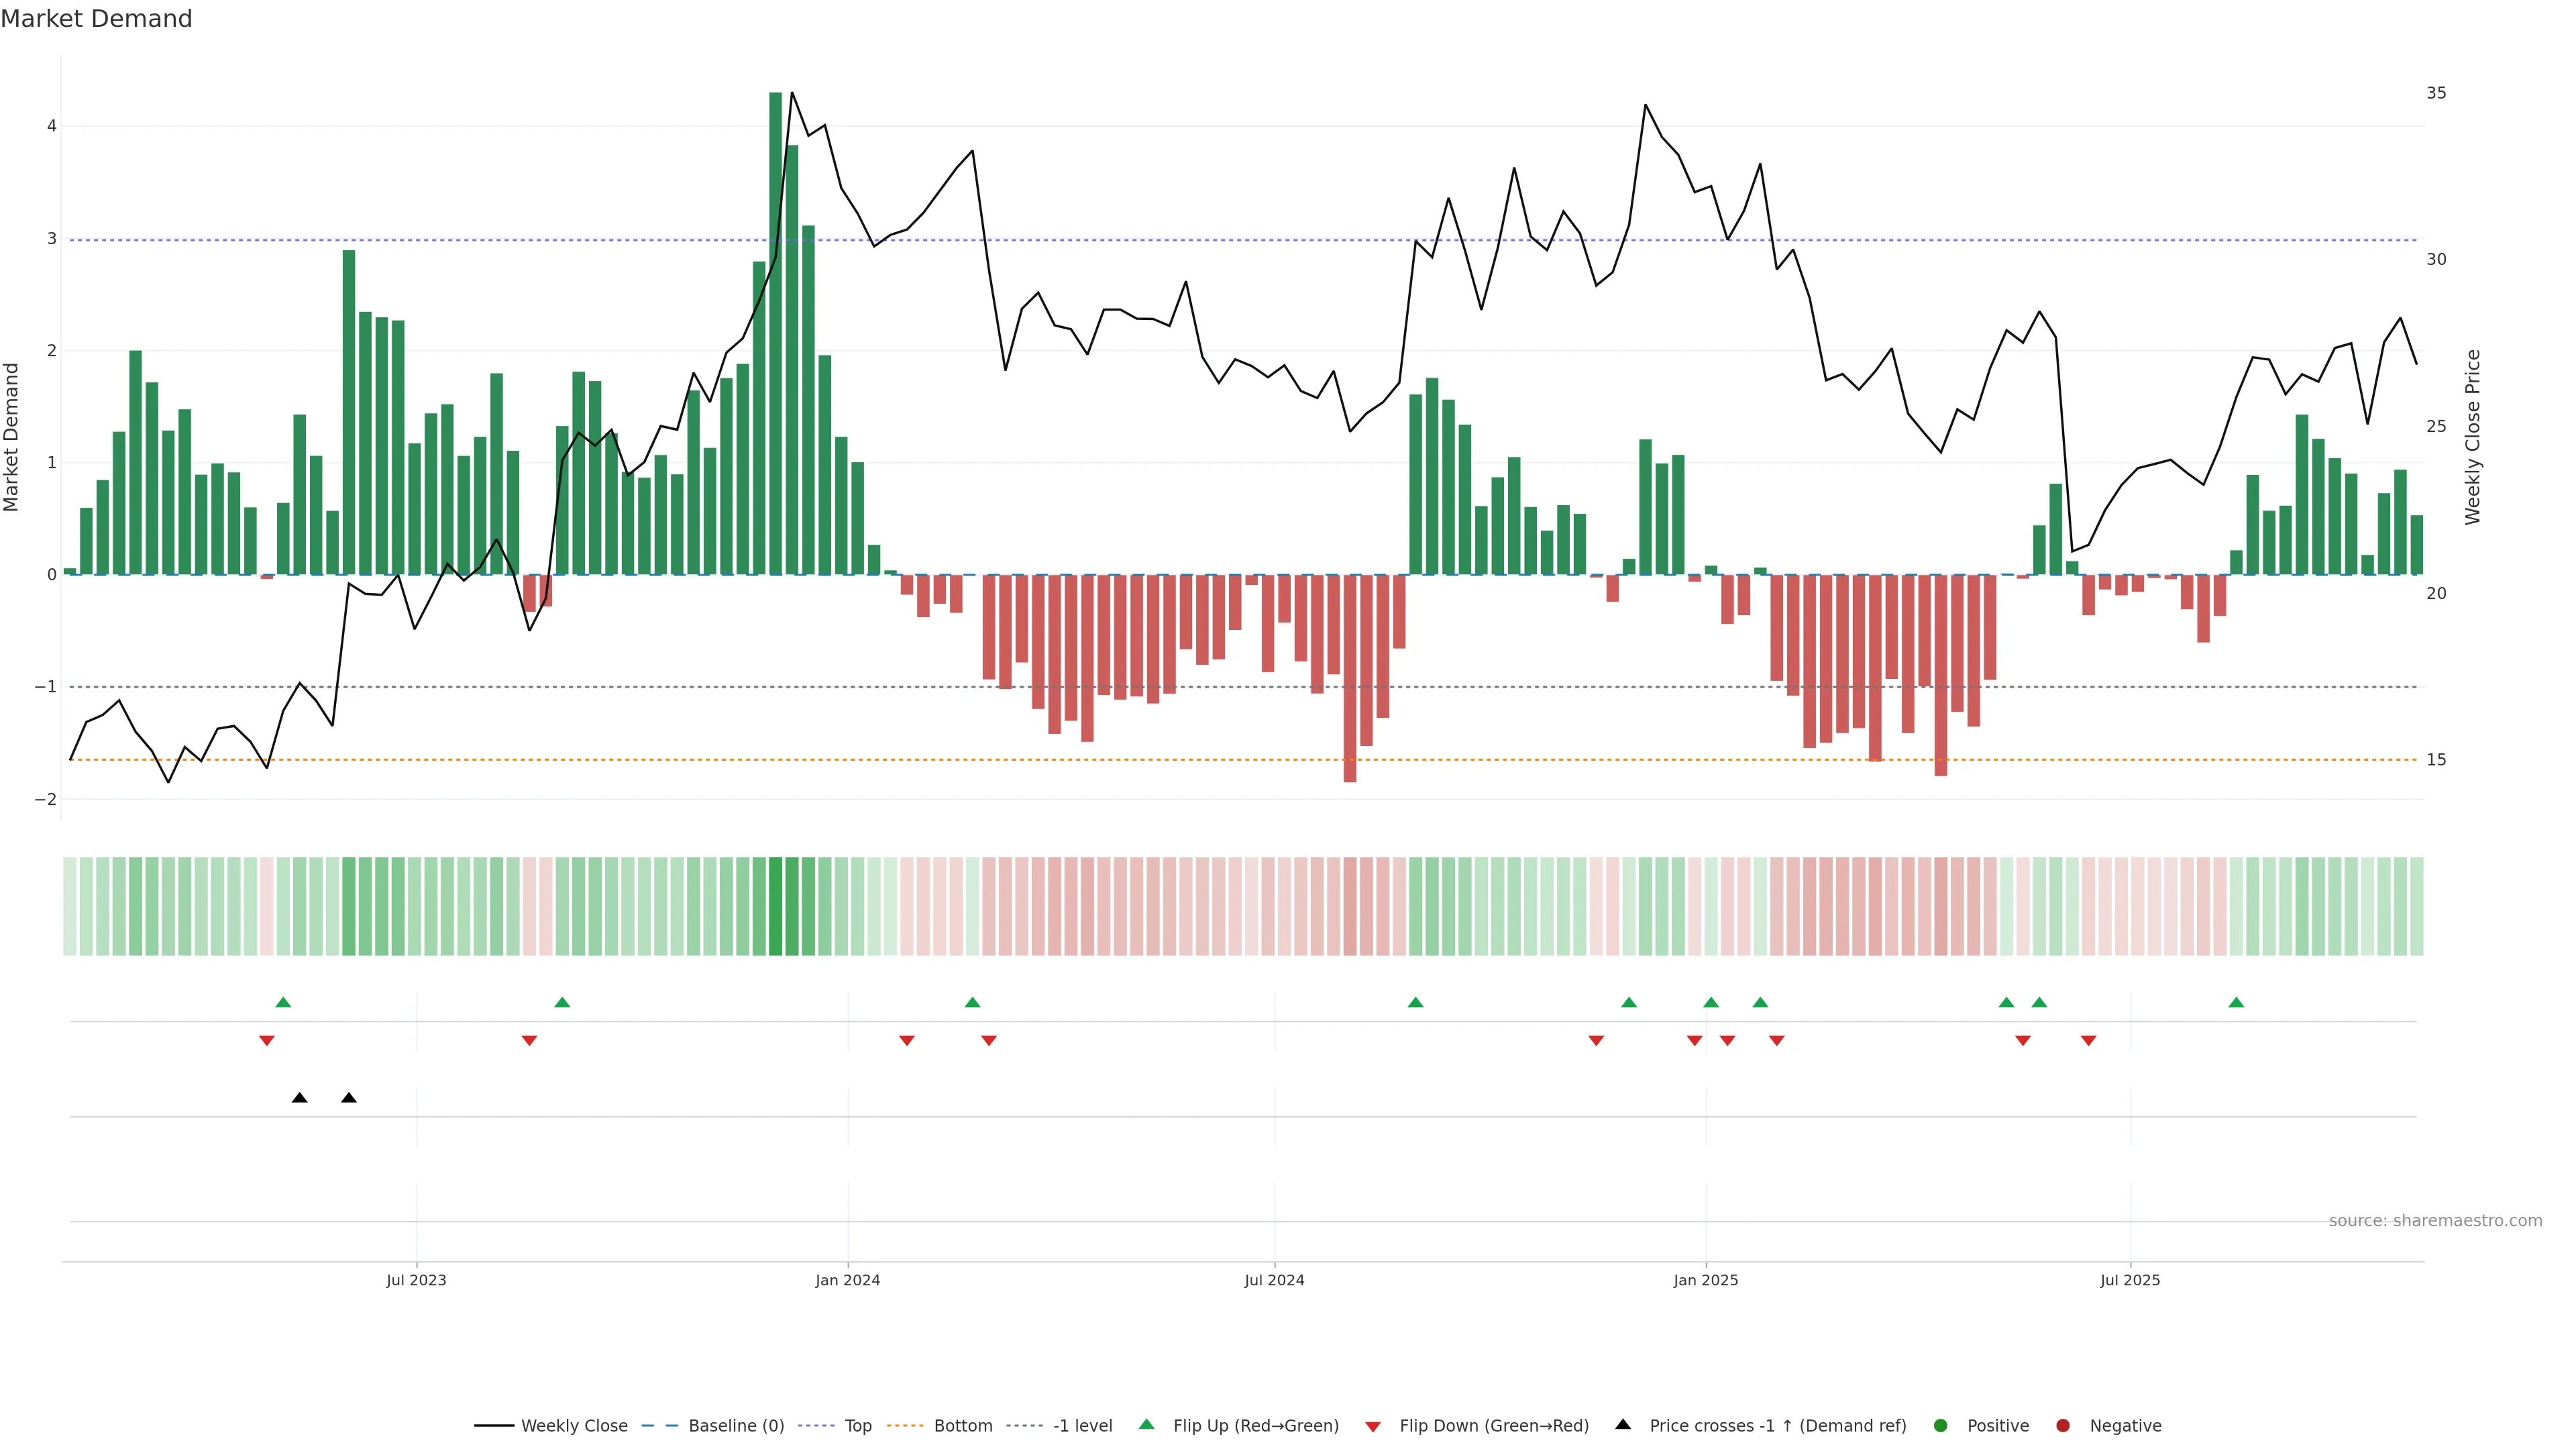Screen dimensions: 2576x1449
Task: Click the Jan 2024 axis label
Action: (847, 1280)
